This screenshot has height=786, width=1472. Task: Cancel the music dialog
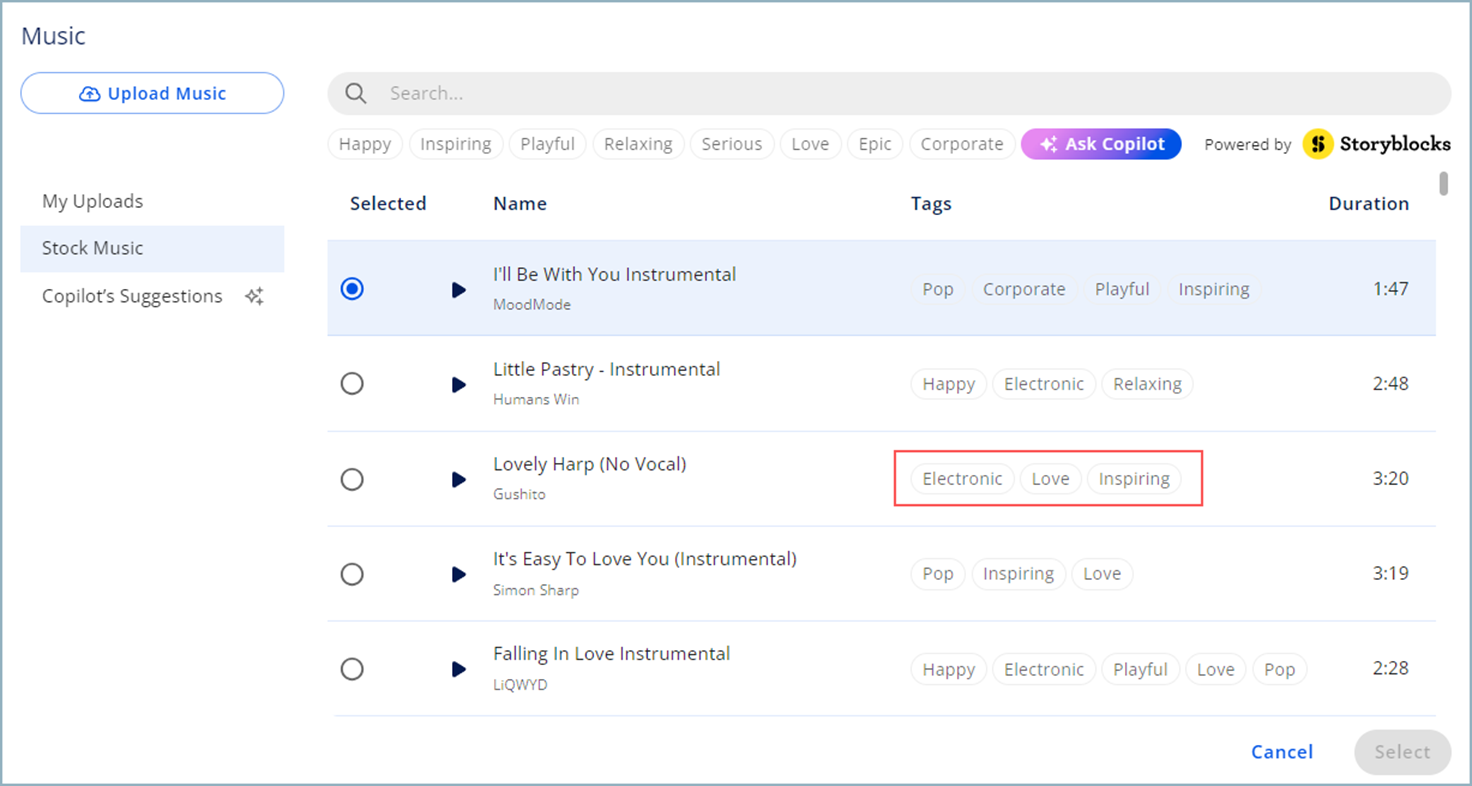(x=1282, y=752)
